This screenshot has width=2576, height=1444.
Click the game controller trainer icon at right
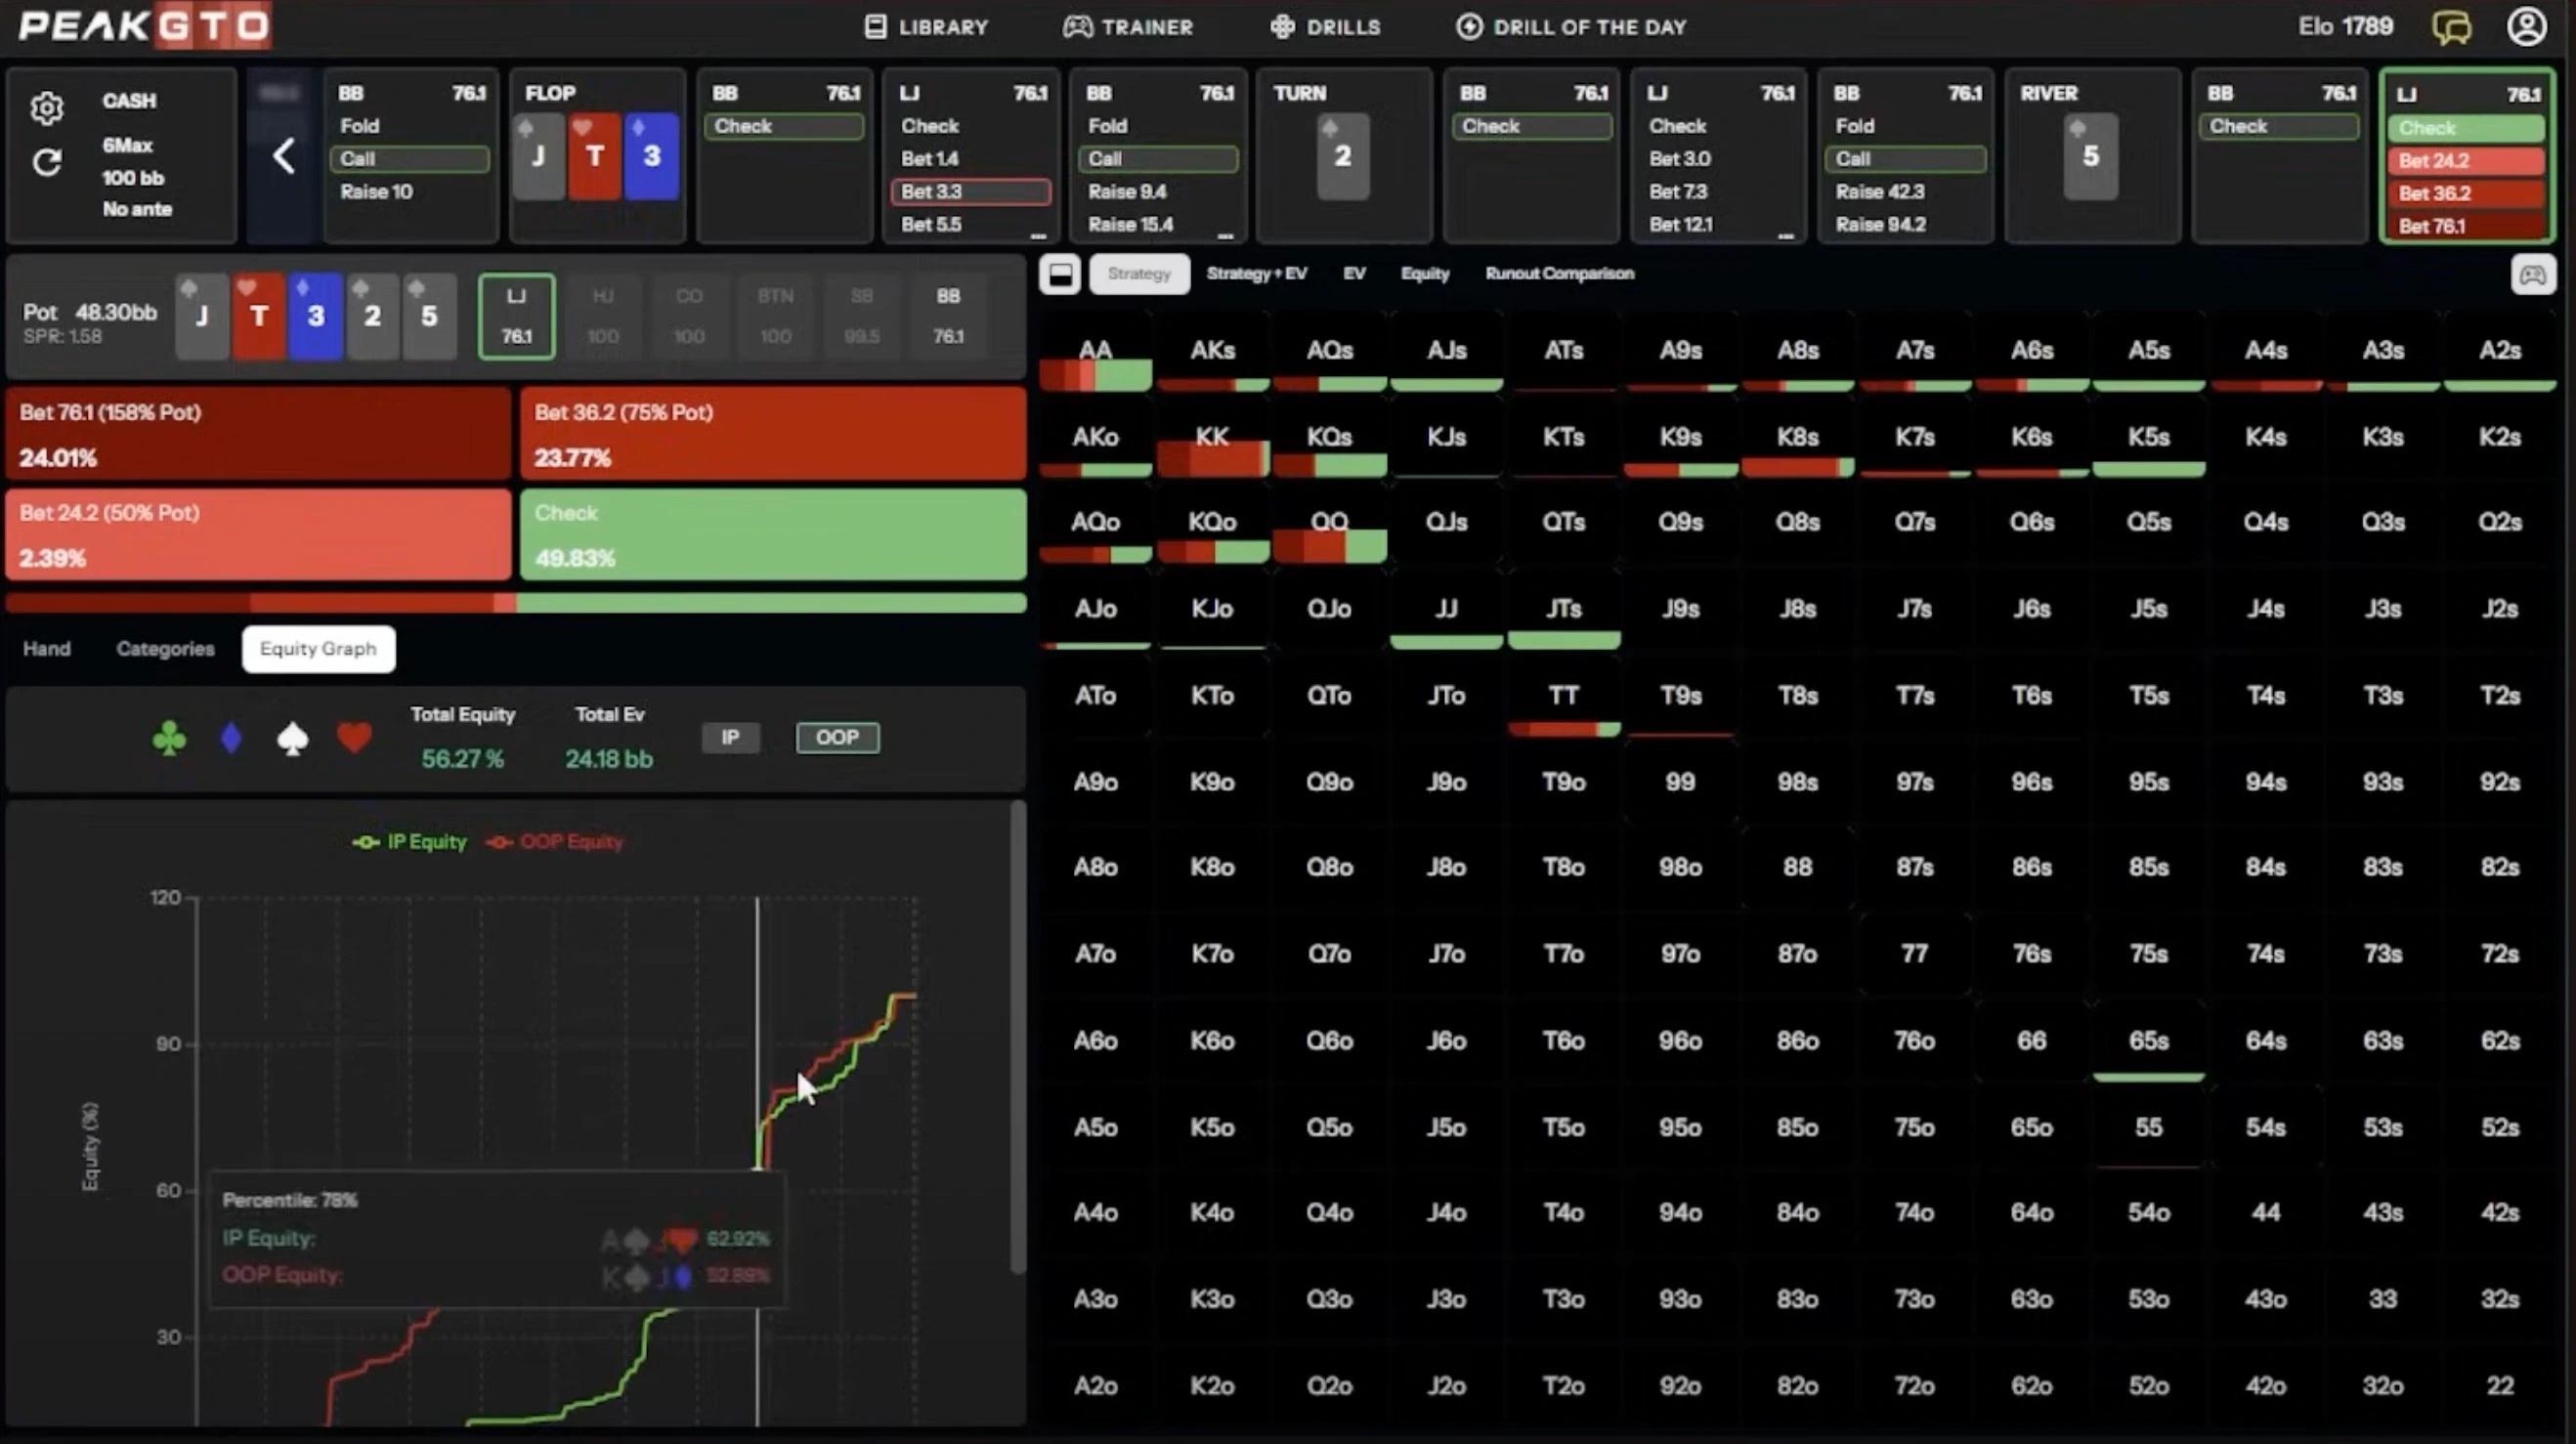2532,274
